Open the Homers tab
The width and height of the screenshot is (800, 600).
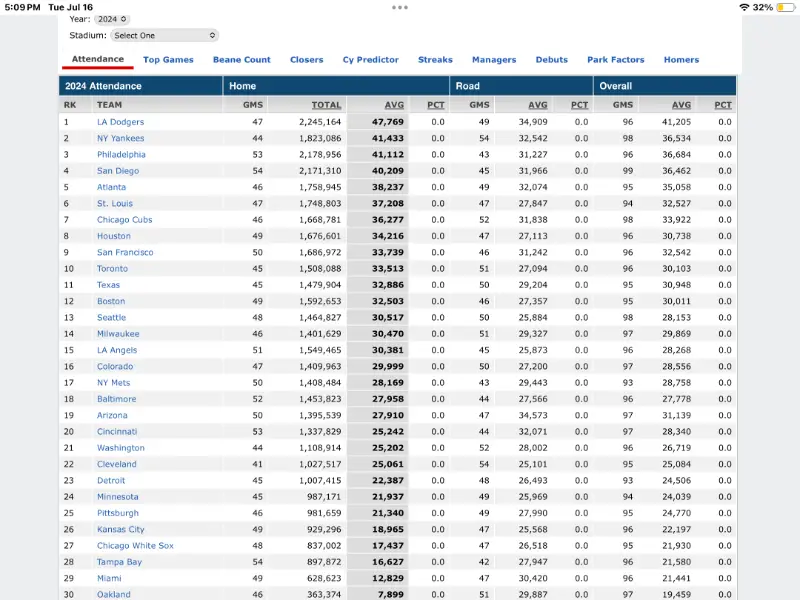point(681,60)
